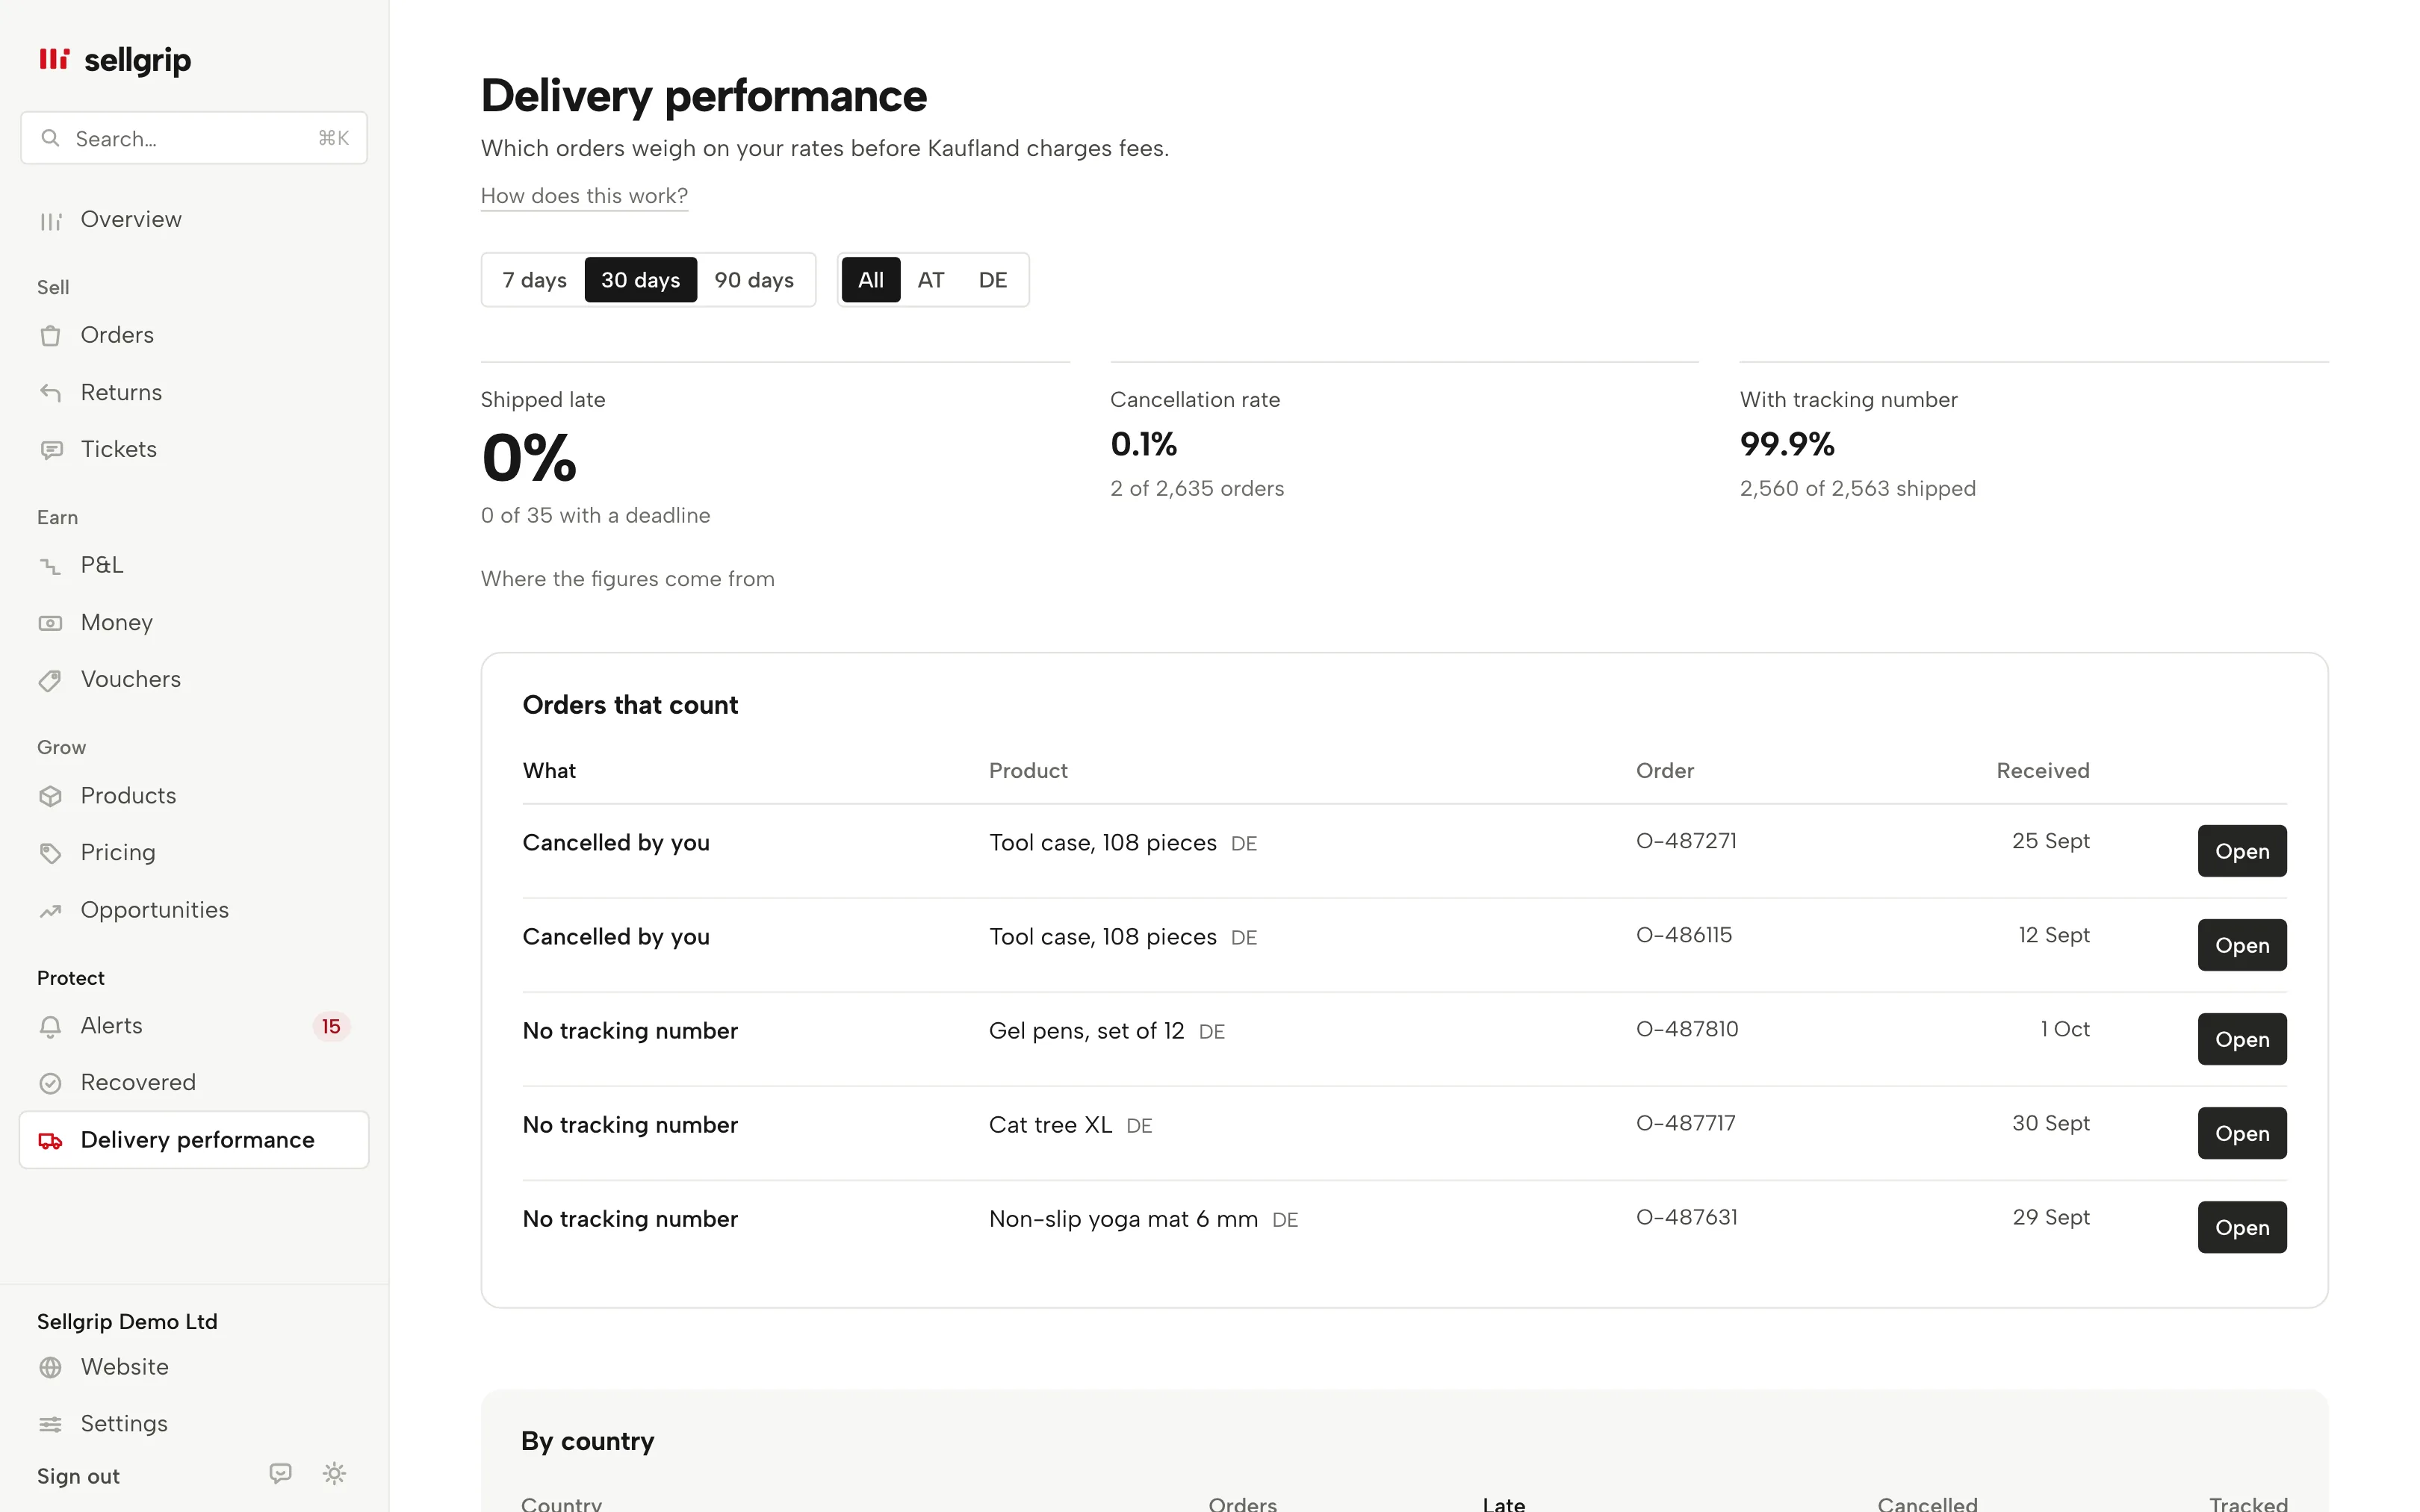
Task: Select the 7 days period
Action: 534,280
